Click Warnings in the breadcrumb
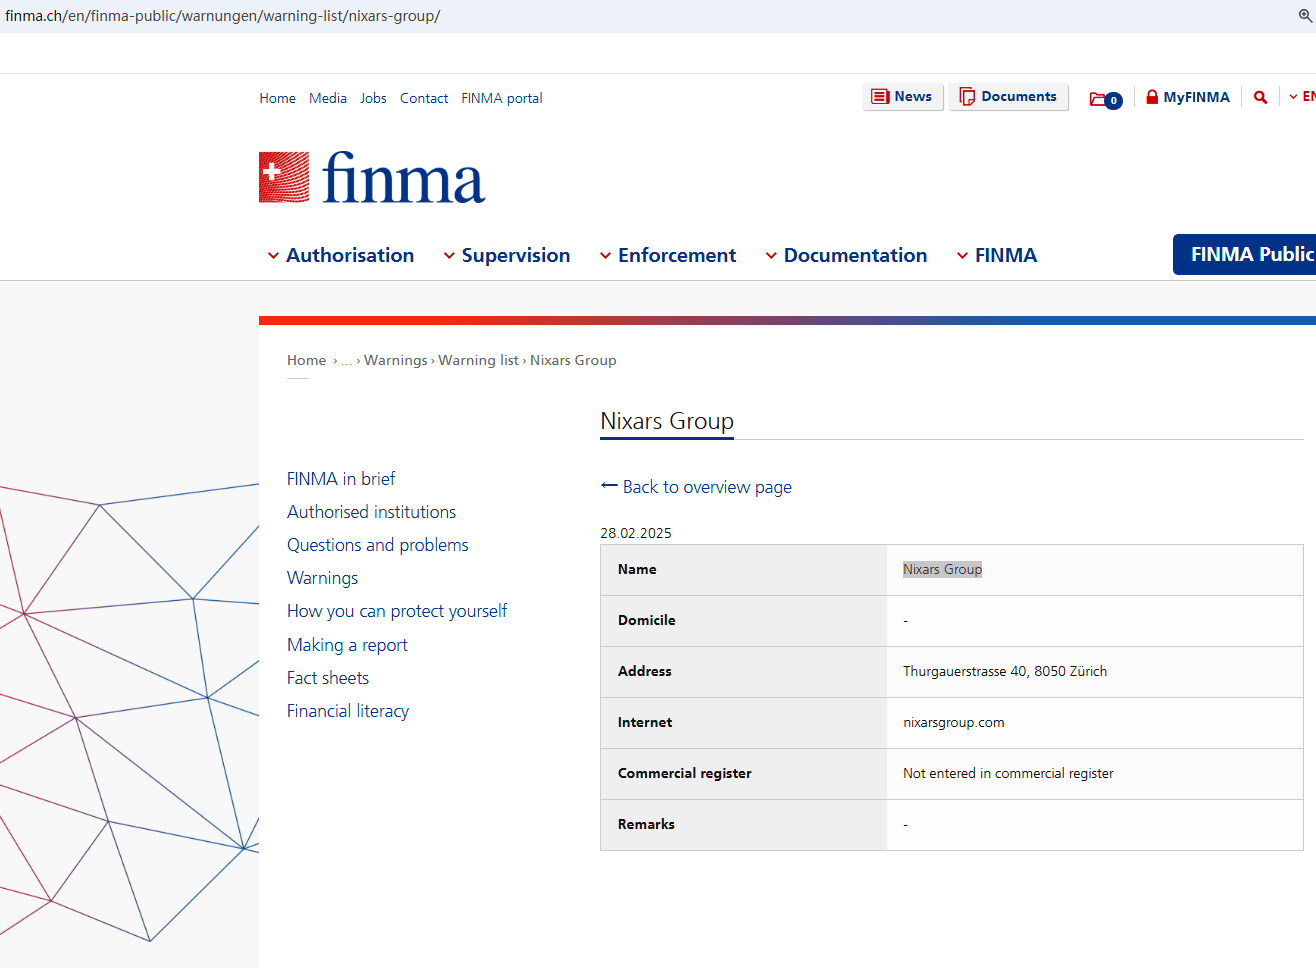 [395, 360]
